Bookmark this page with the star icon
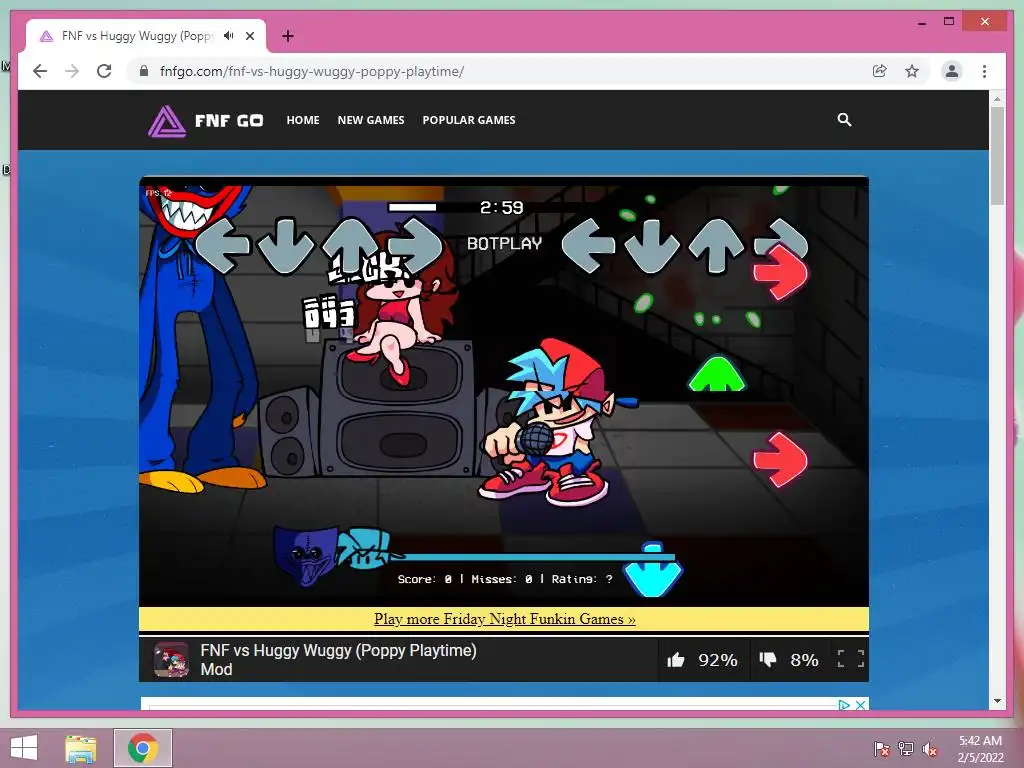Image resolution: width=1024 pixels, height=768 pixels. click(x=912, y=71)
